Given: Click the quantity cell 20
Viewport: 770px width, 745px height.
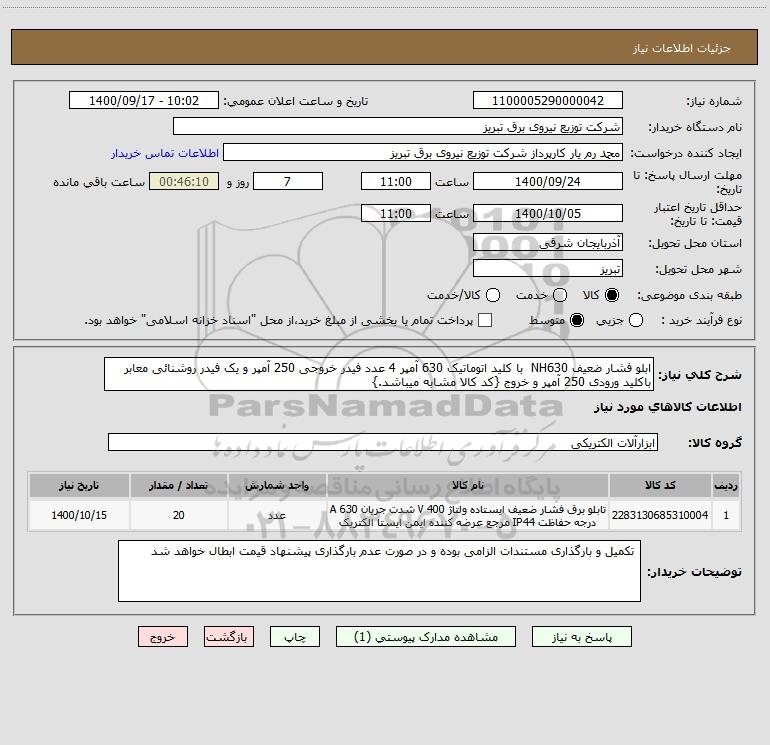Looking at the screenshot, I should pyautogui.click(x=179, y=515).
